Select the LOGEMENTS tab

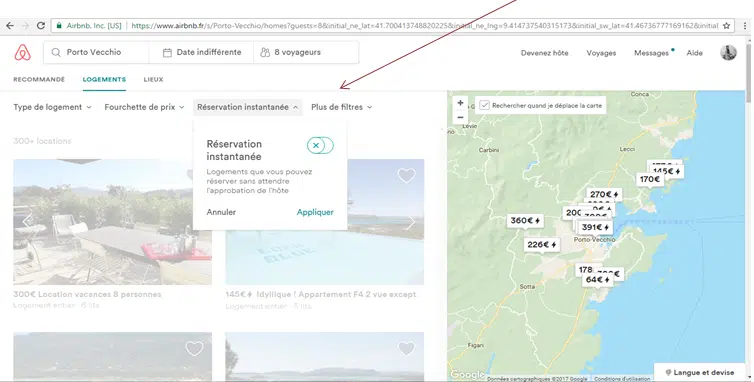coord(104,79)
